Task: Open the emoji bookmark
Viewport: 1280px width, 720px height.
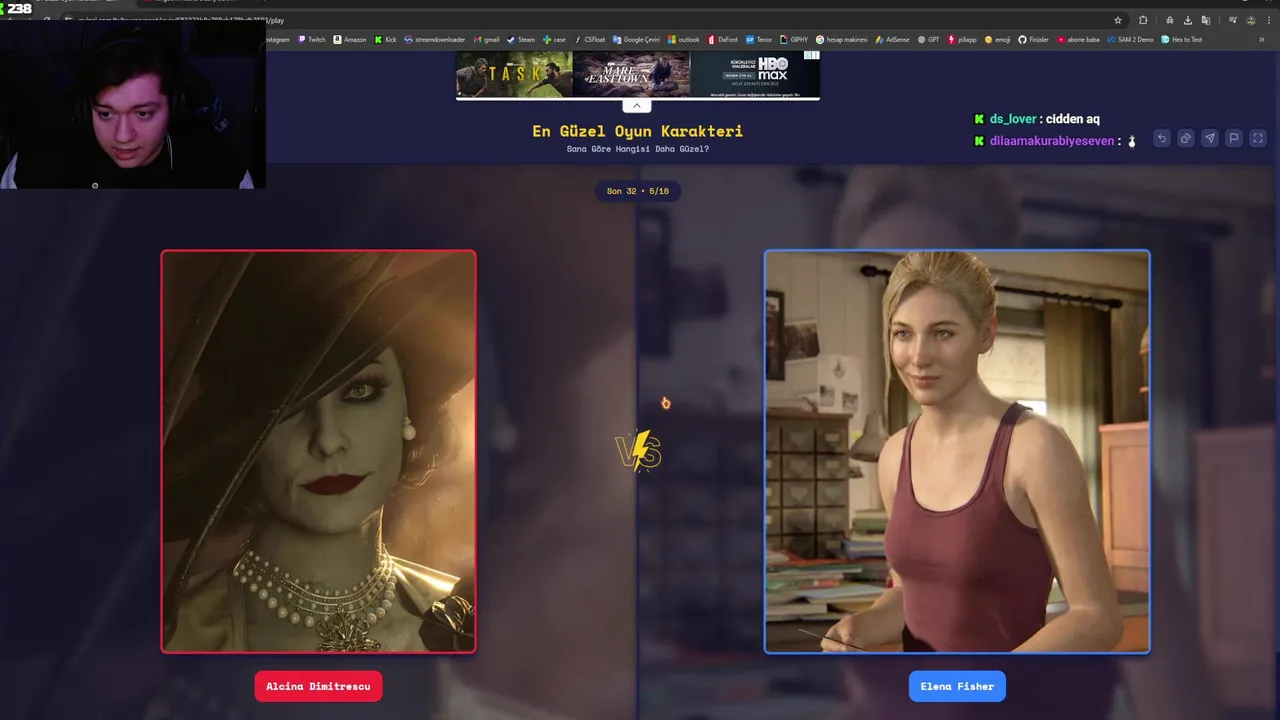Action: (x=997, y=40)
